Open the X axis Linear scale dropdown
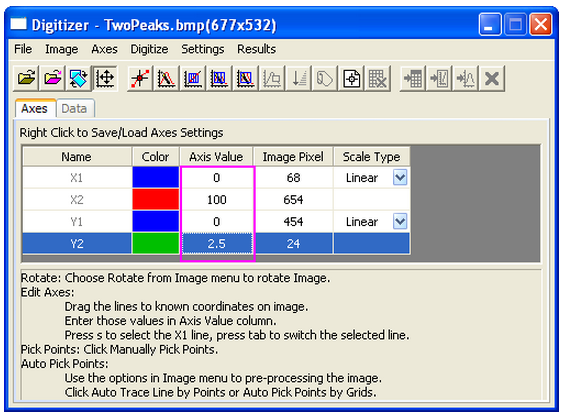563x416 pixels. pos(400,177)
